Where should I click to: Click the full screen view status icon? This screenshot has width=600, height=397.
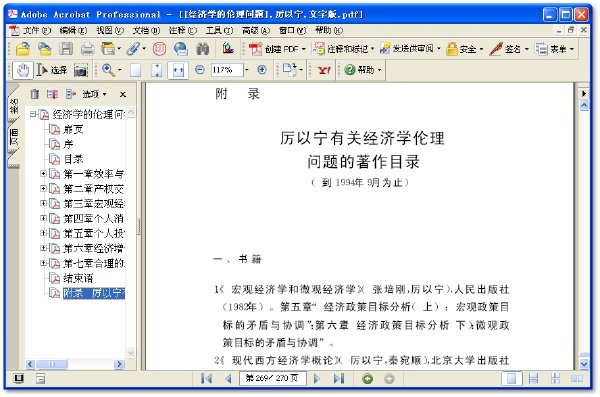pyautogui.click(x=19, y=379)
